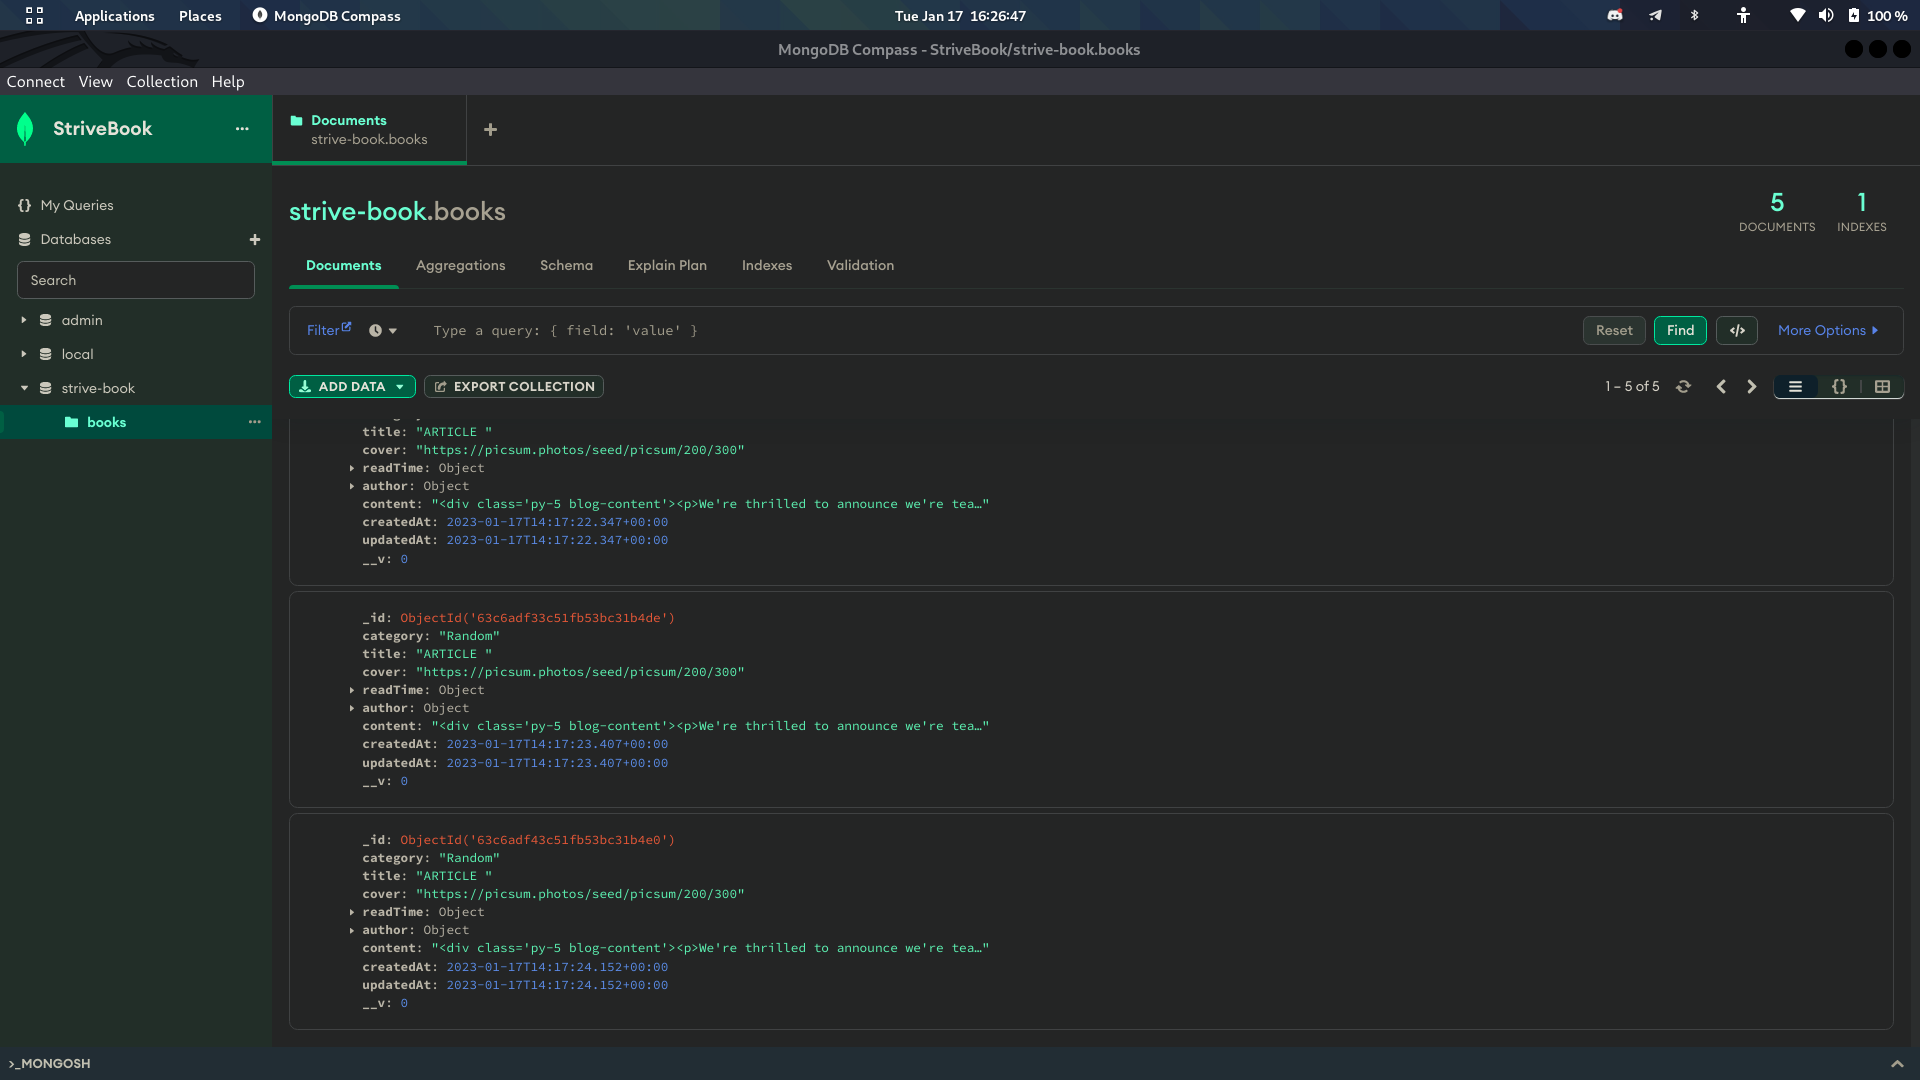Click the next page arrow
Image resolution: width=1920 pixels, height=1080 pixels.
click(x=1751, y=386)
